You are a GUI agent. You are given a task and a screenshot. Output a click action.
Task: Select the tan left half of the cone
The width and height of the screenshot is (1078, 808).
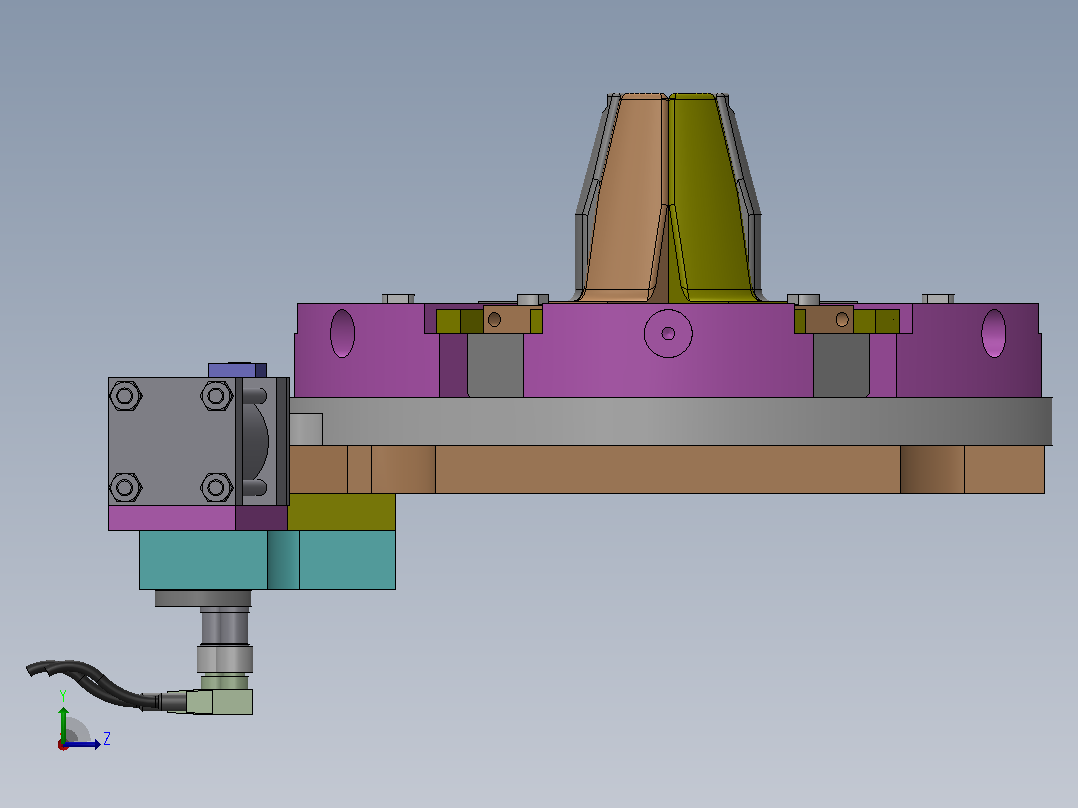(627, 198)
